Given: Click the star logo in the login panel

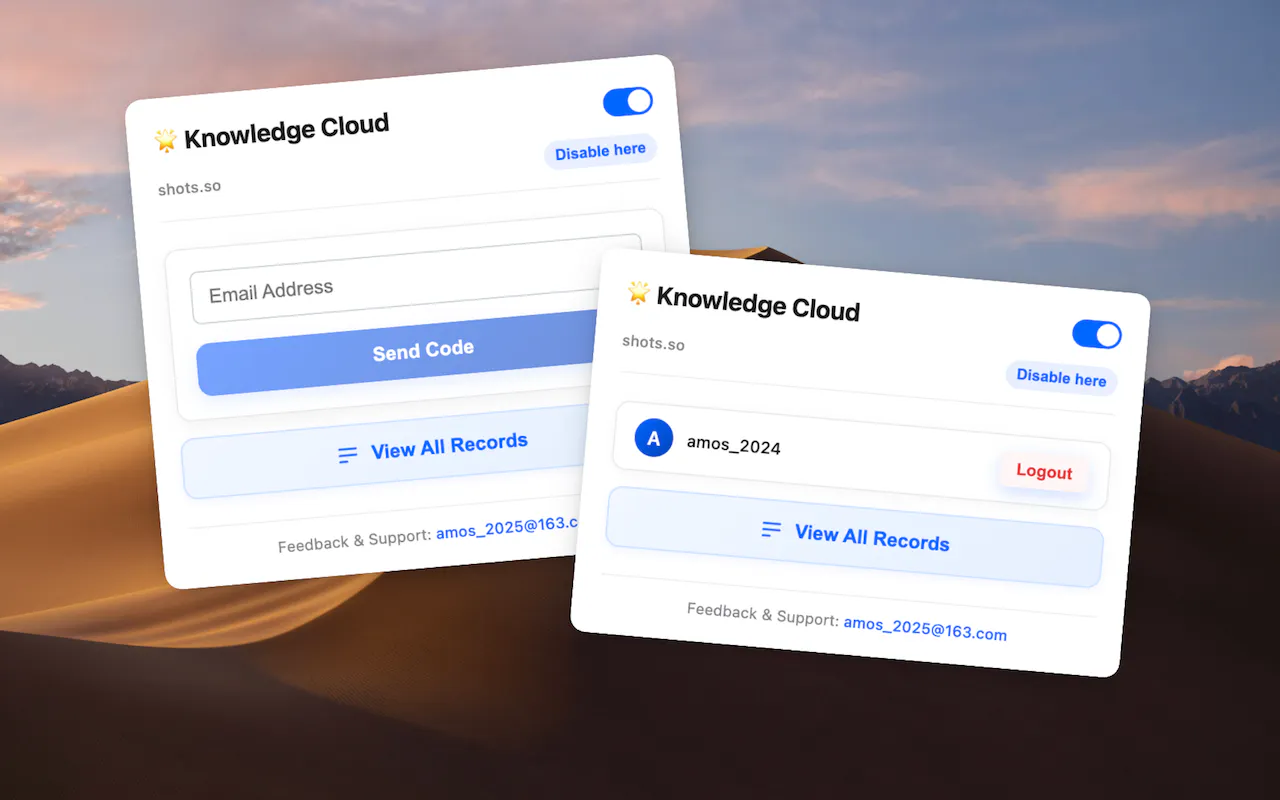Looking at the screenshot, I should click(x=166, y=140).
